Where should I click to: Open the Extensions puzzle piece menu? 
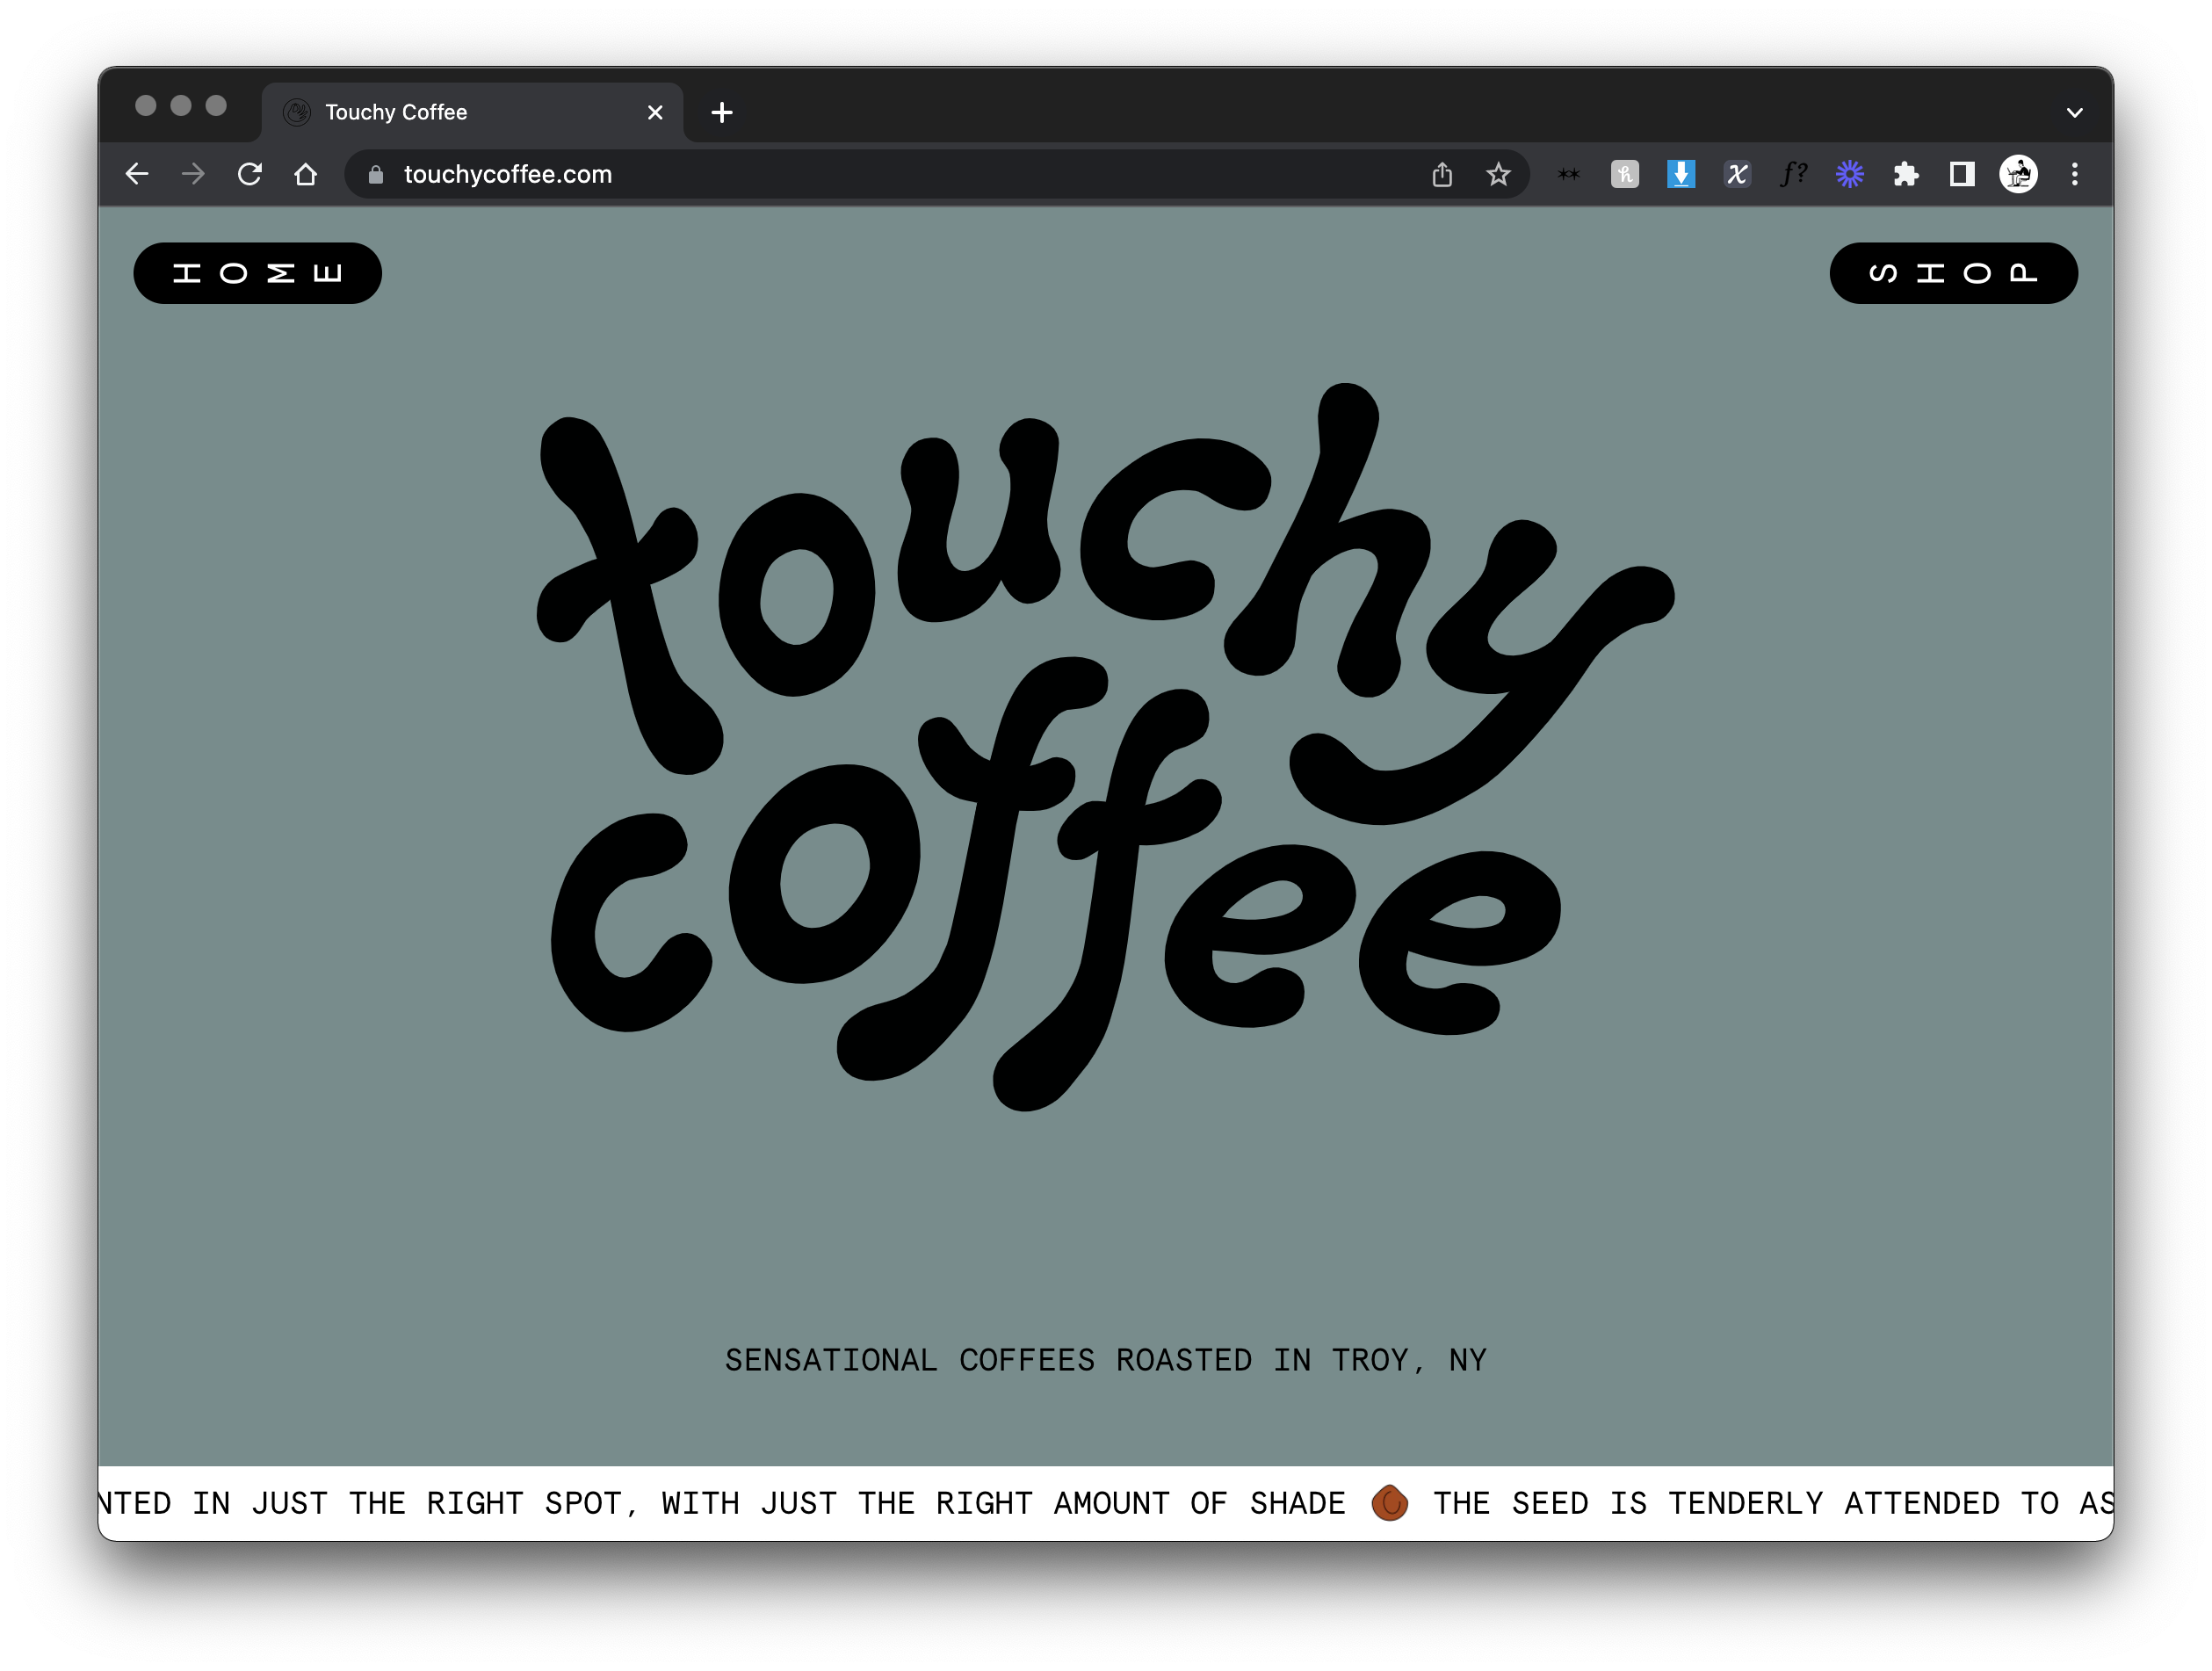point(1906,175)
